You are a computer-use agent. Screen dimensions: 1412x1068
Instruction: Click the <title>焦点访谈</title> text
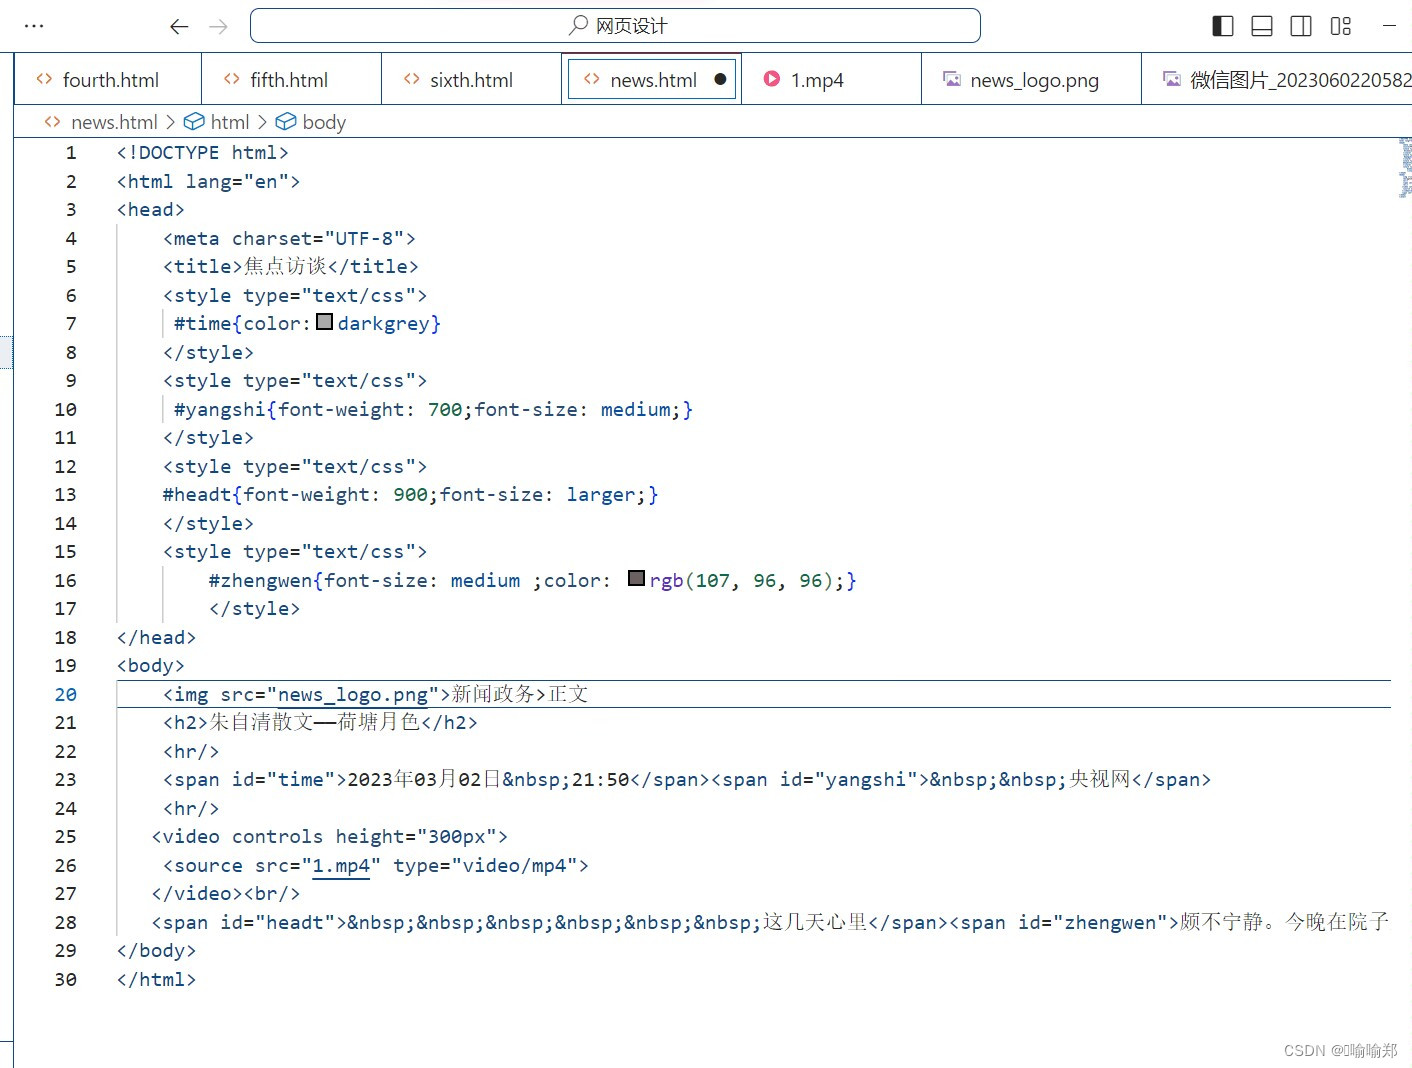click(291, 267)
